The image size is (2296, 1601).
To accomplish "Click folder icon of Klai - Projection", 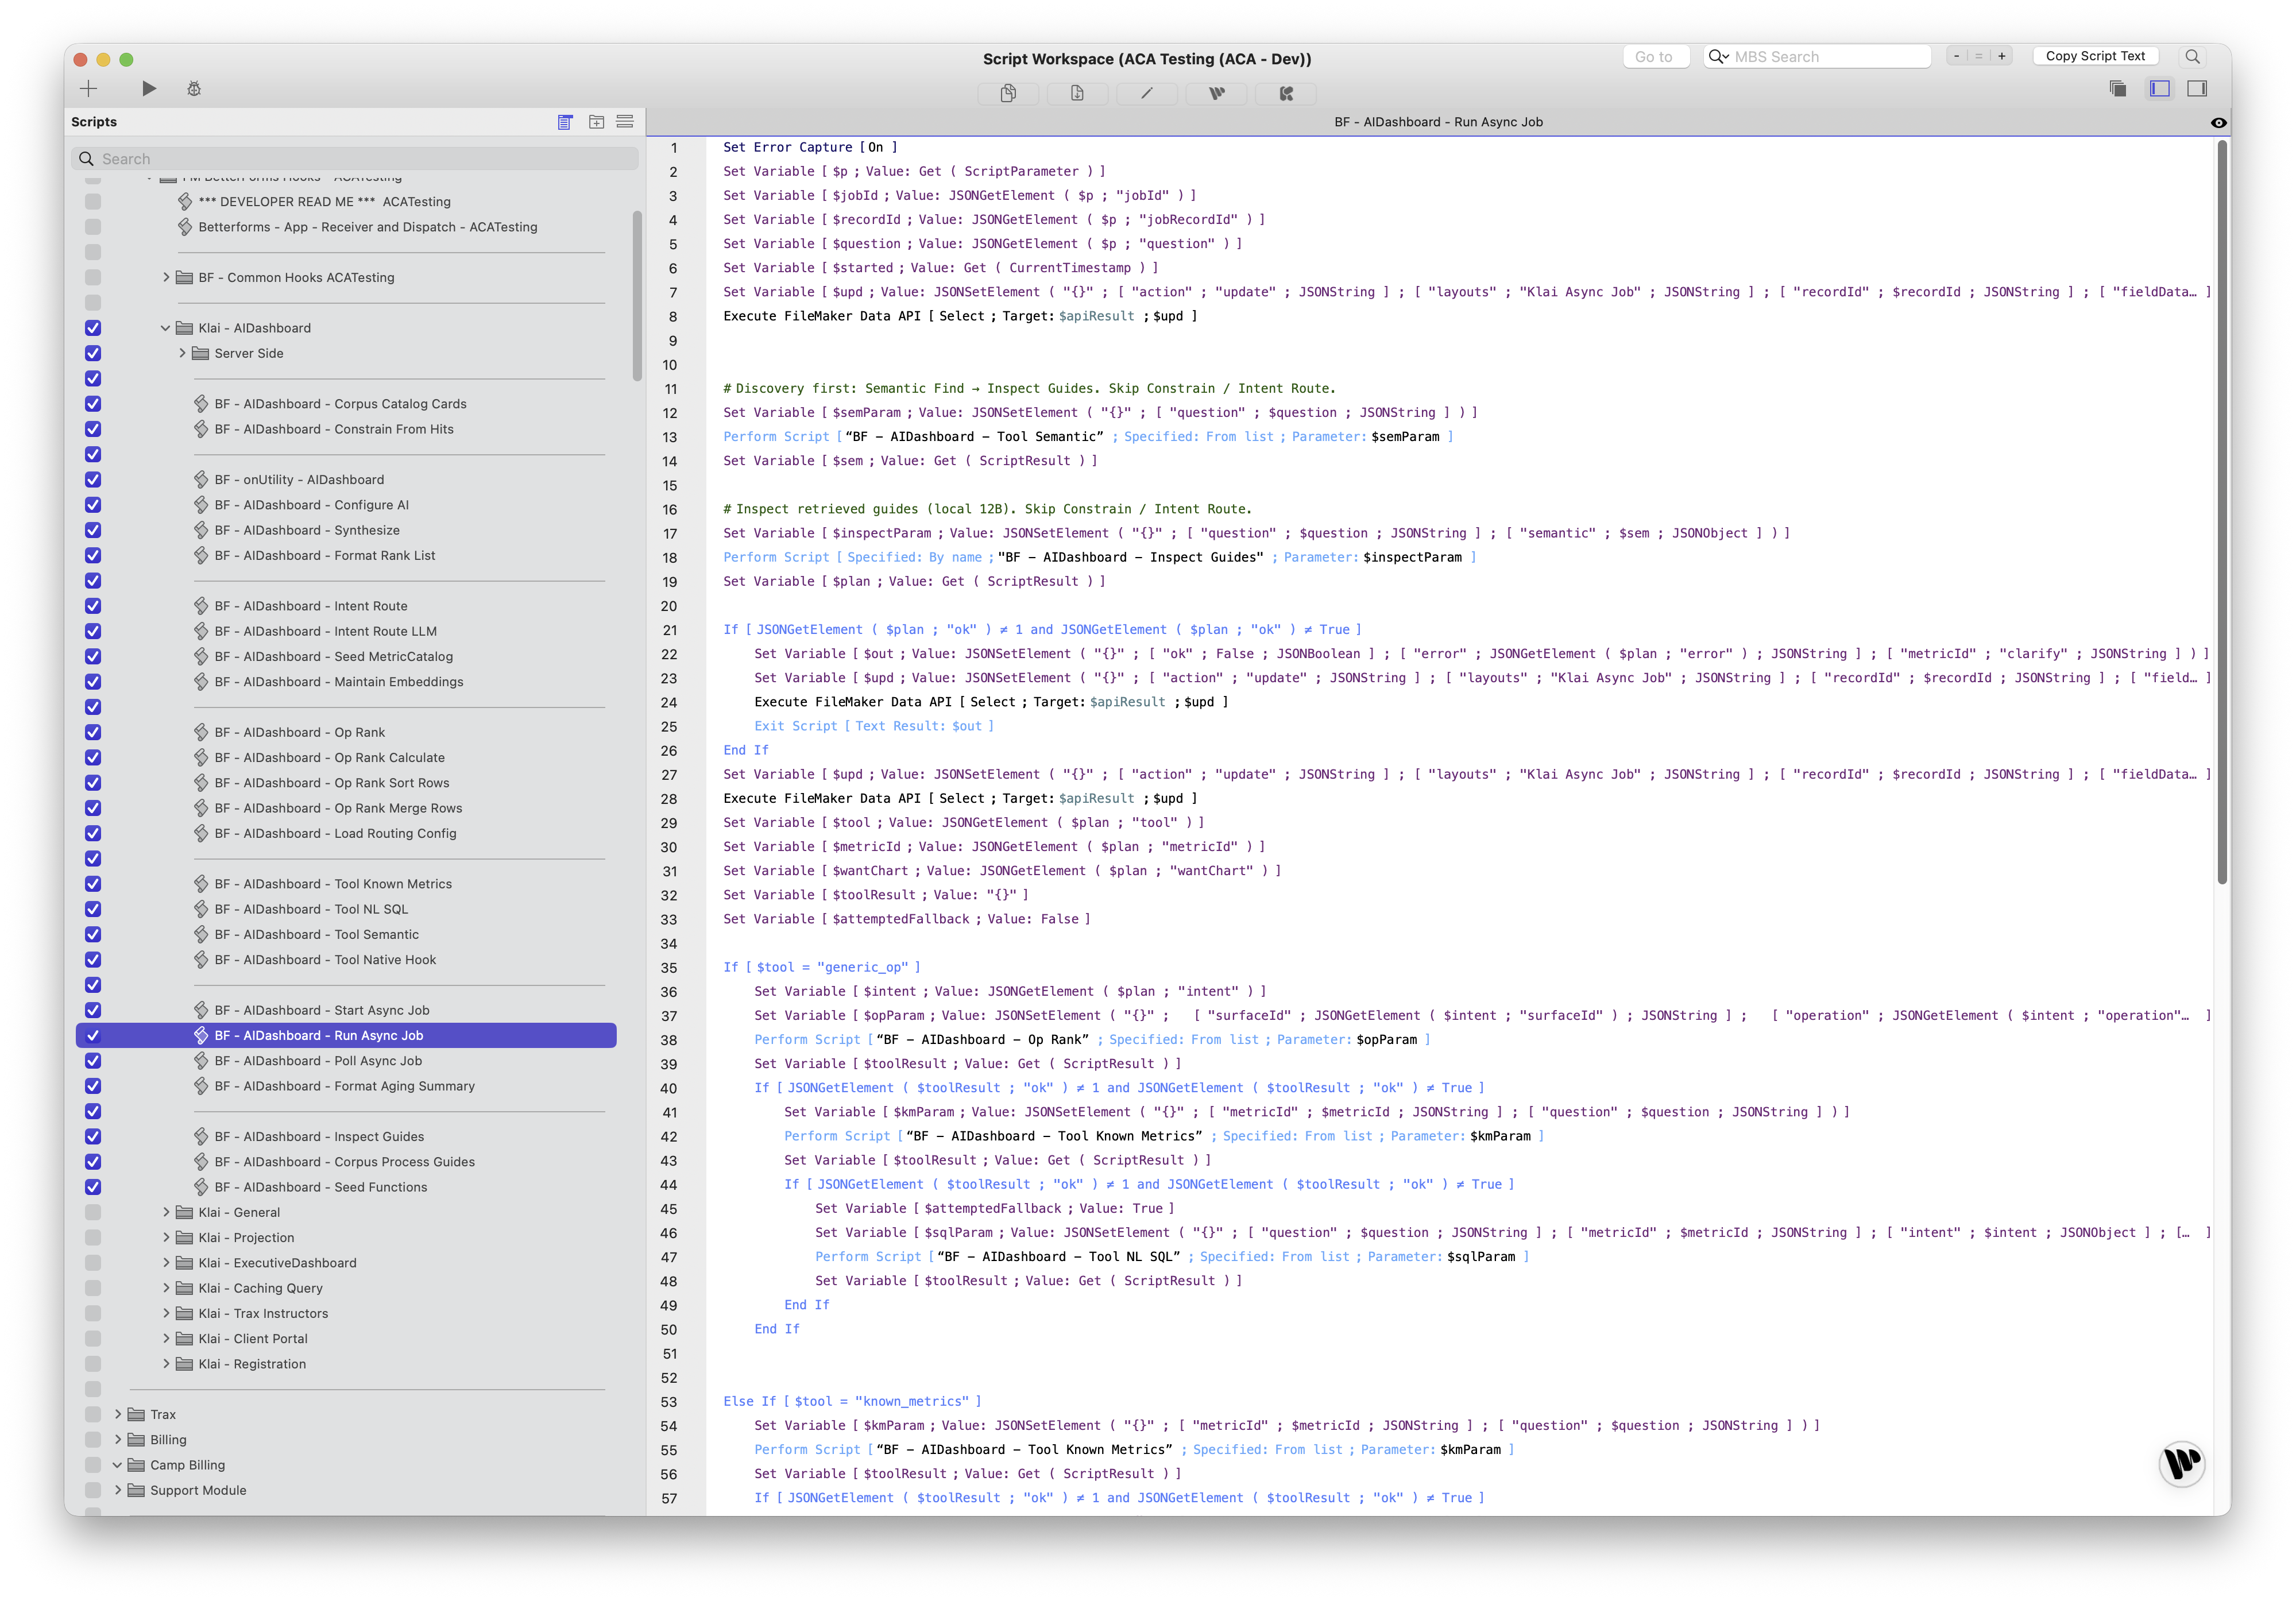I will pos(184,1238).
